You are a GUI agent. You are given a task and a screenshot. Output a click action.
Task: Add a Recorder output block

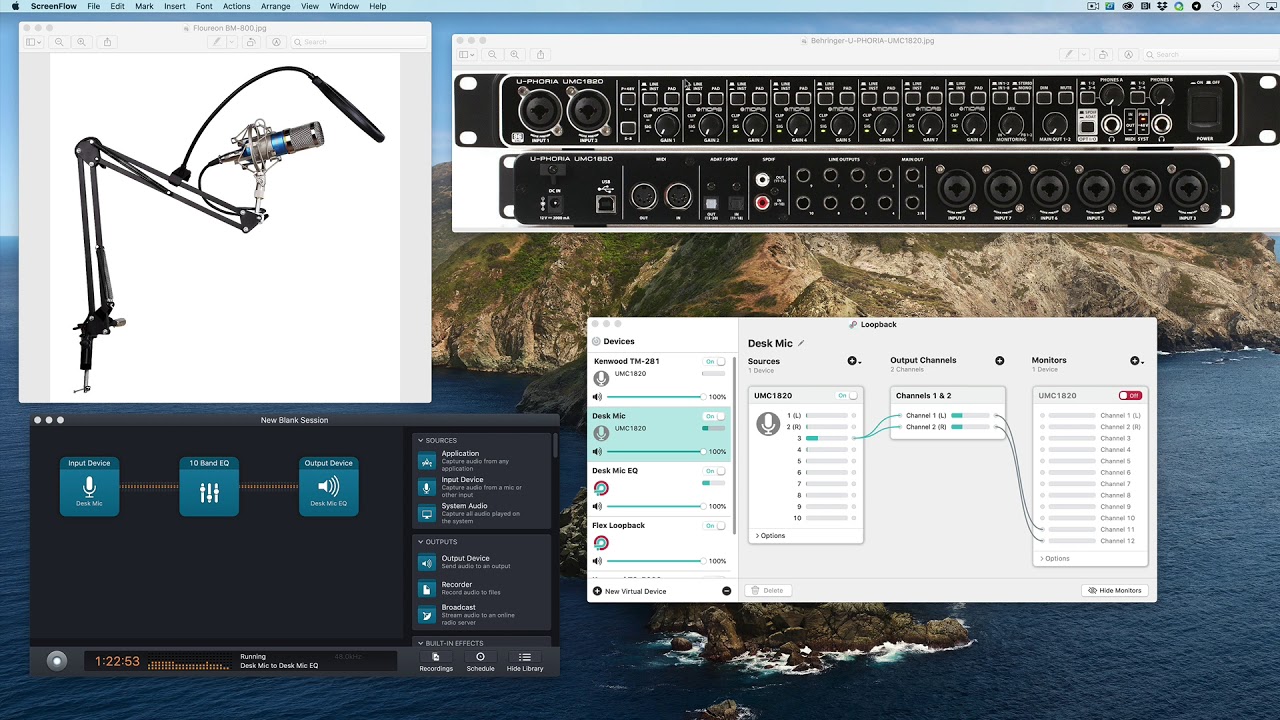click(482, 588)
